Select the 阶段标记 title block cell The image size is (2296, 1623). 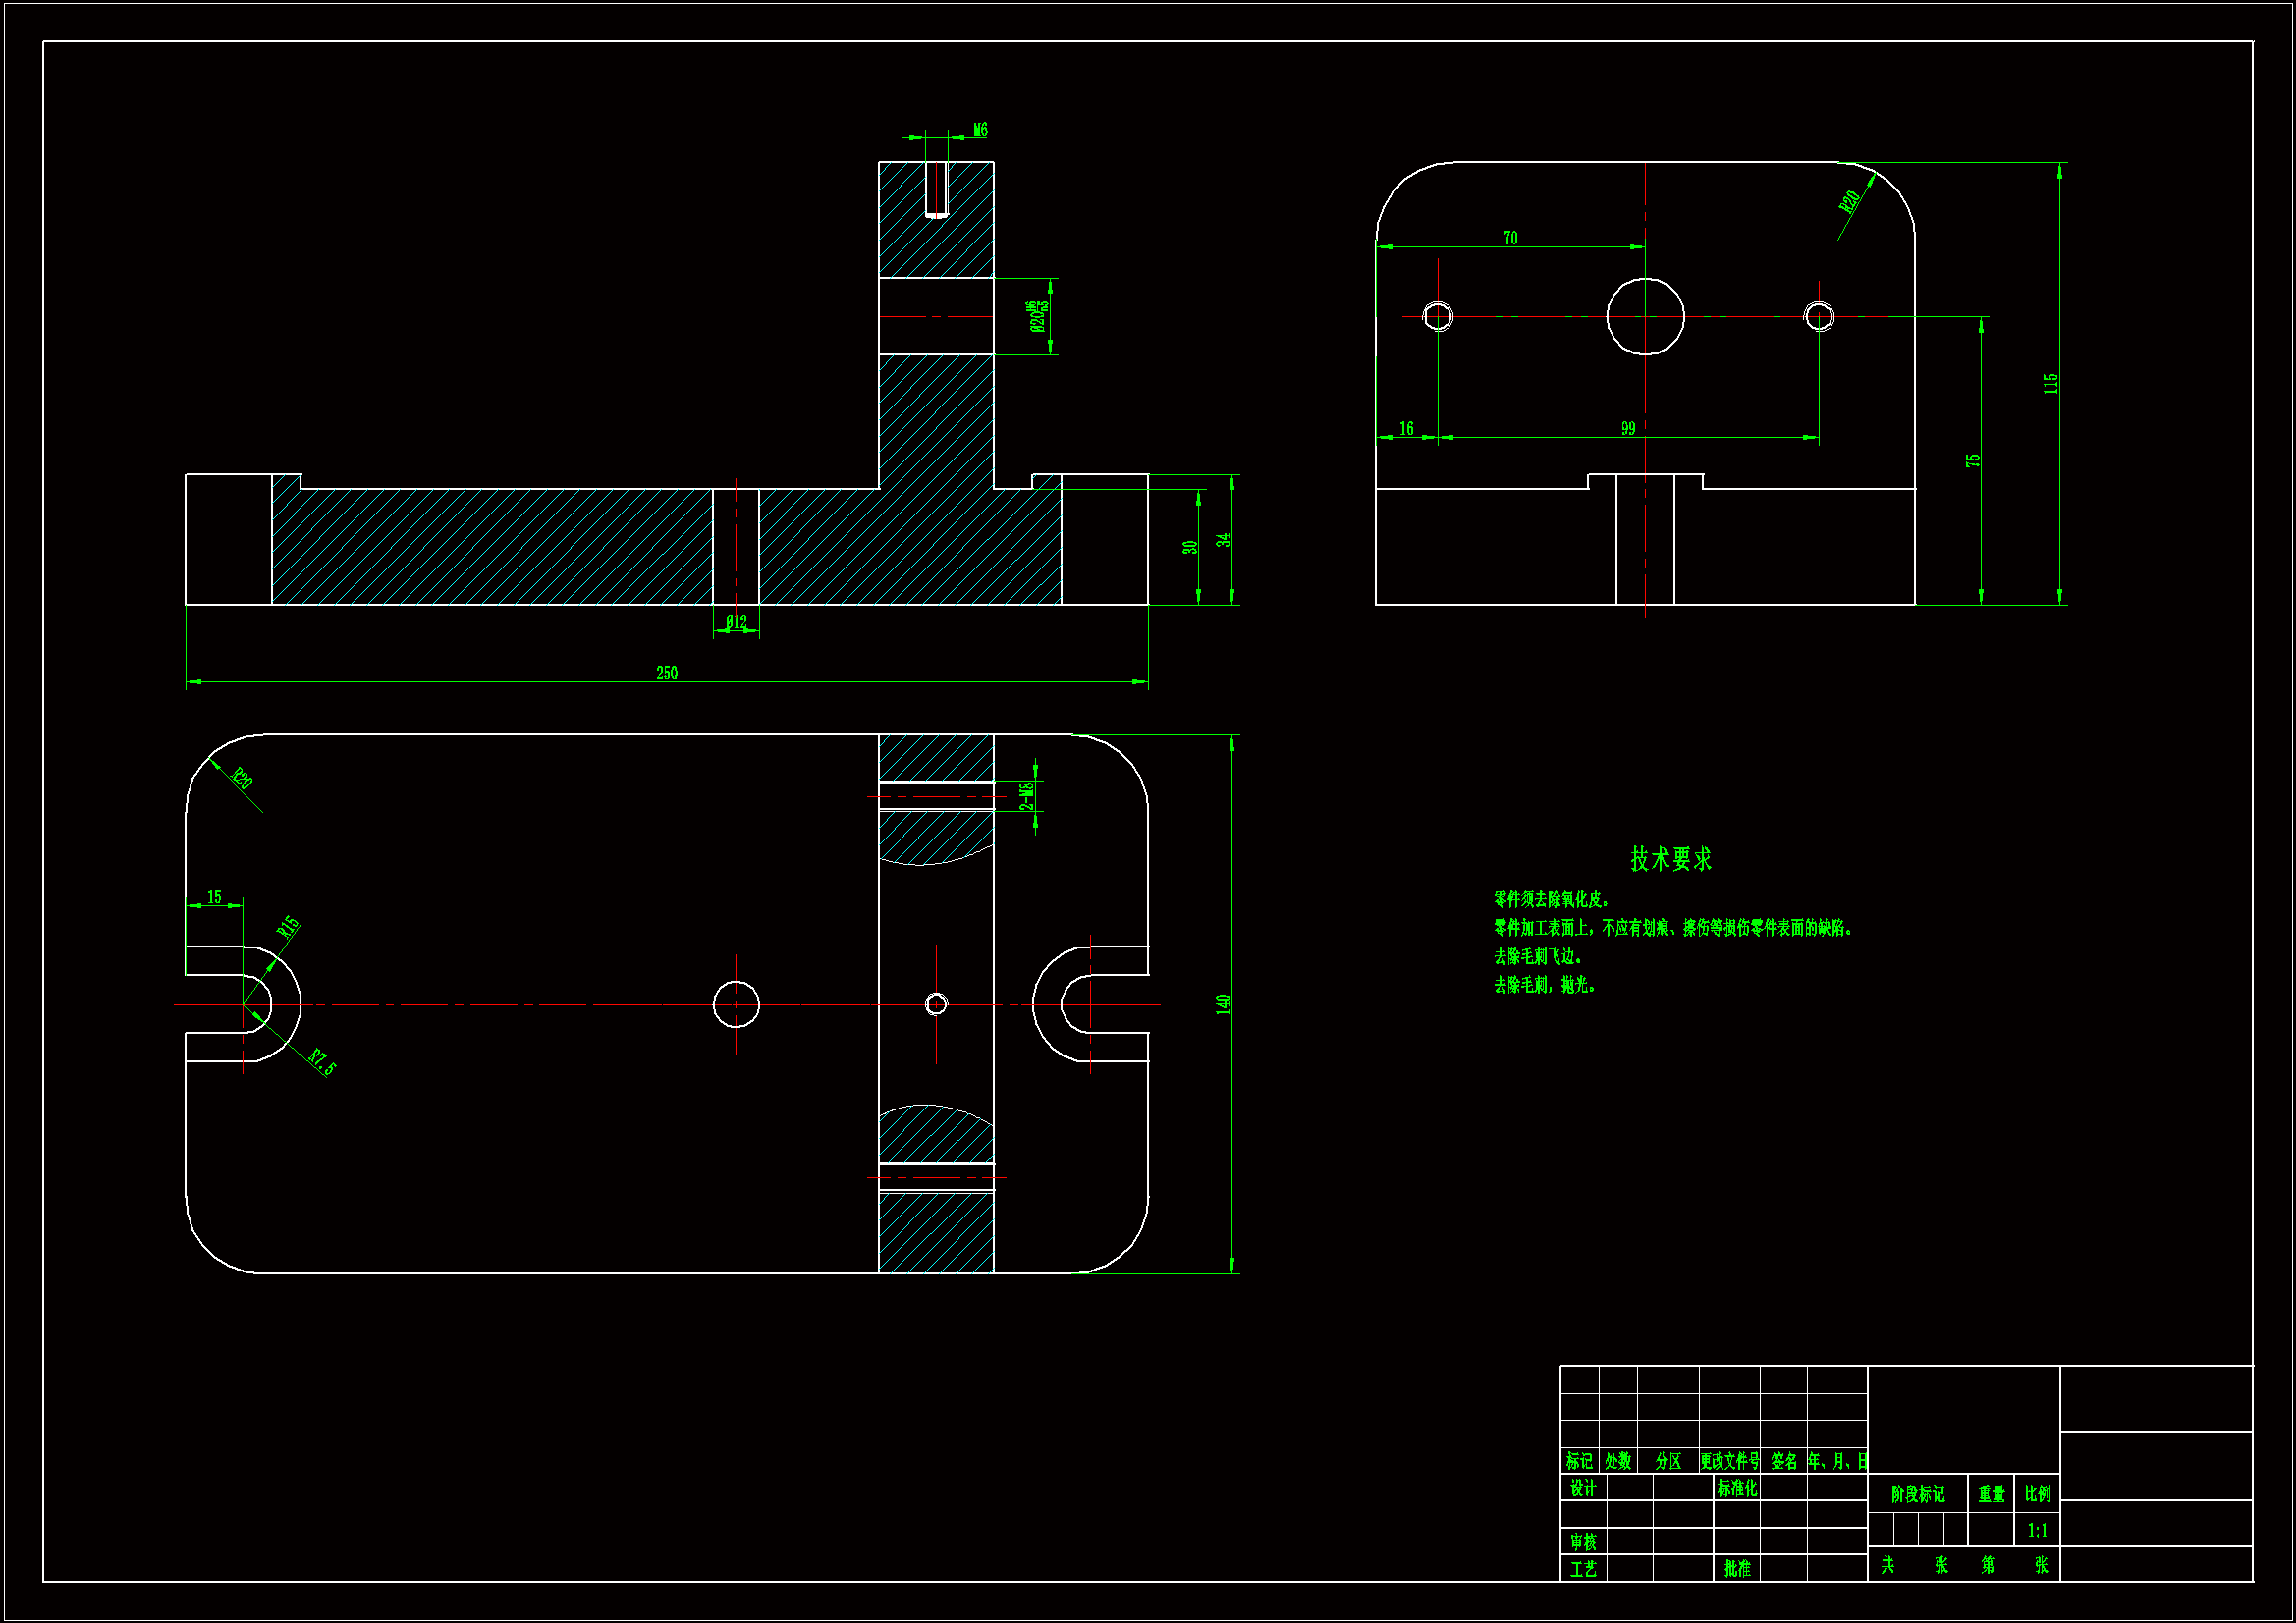1918,1494
